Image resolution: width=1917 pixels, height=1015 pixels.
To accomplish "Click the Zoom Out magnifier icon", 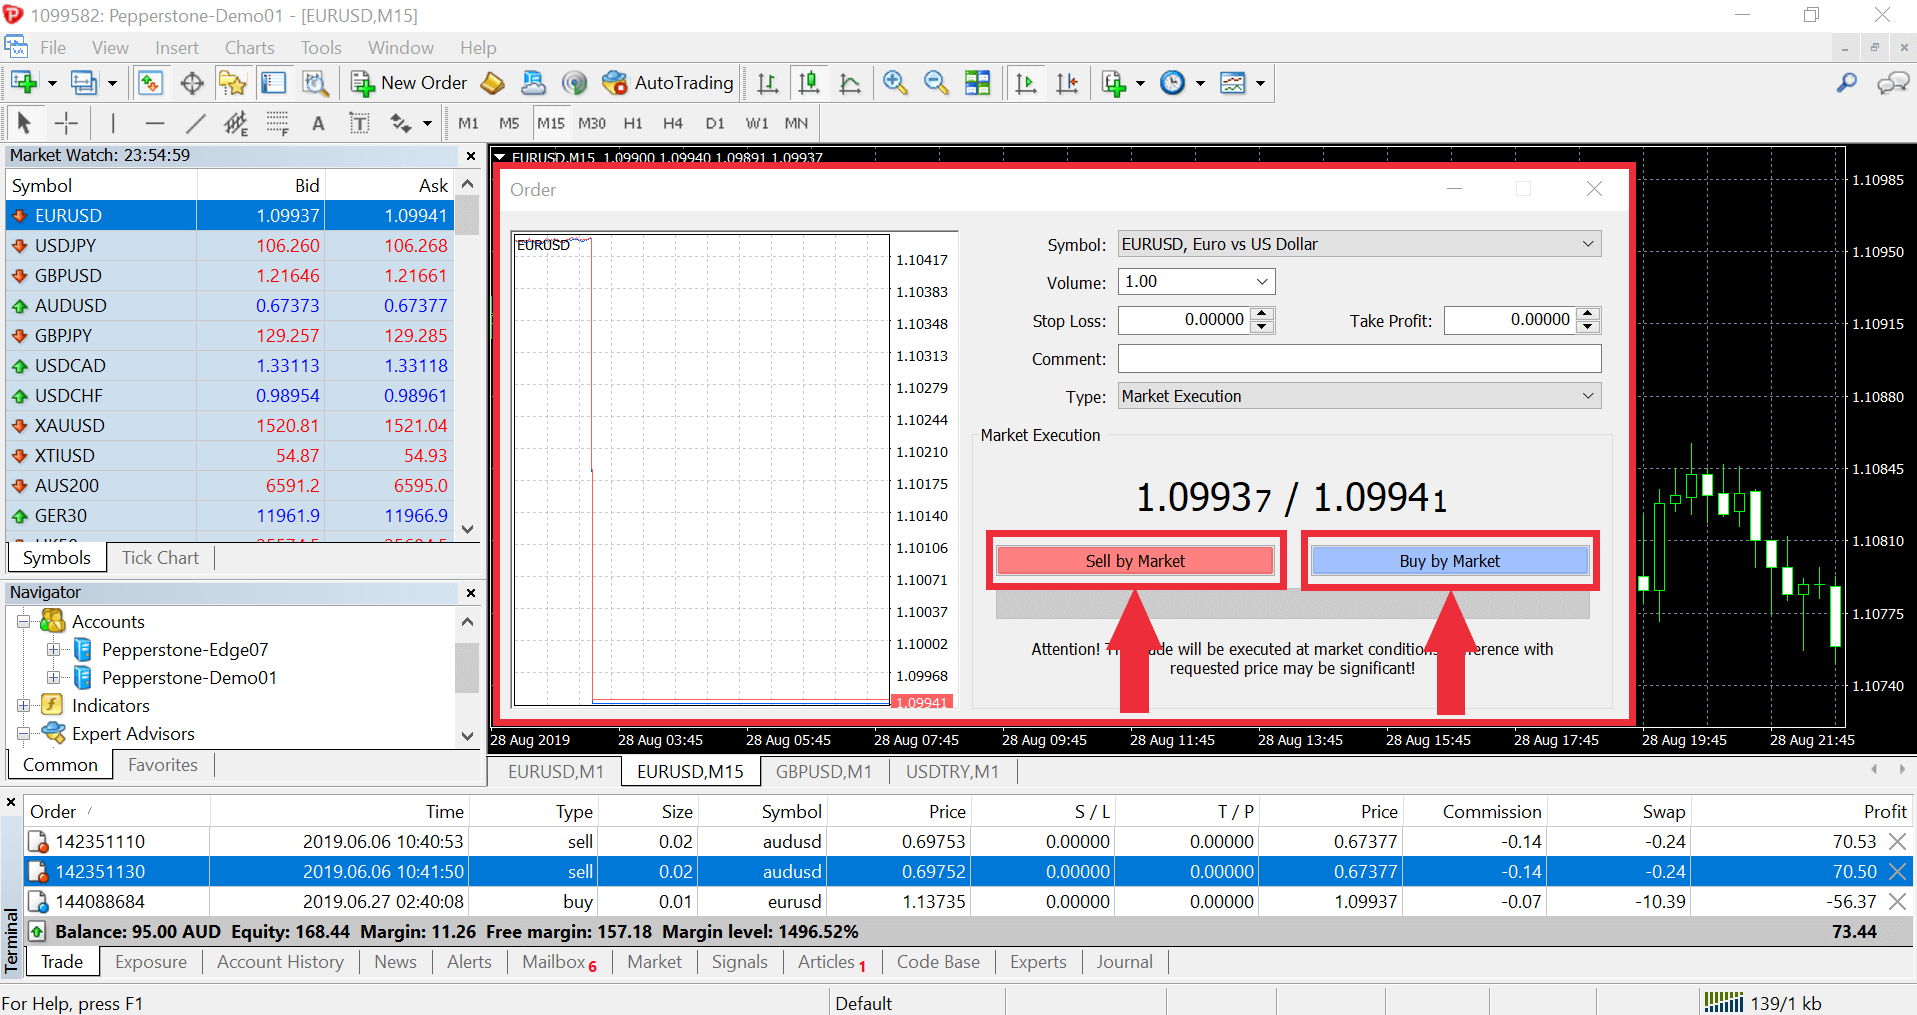I will (x=936, y=83).
